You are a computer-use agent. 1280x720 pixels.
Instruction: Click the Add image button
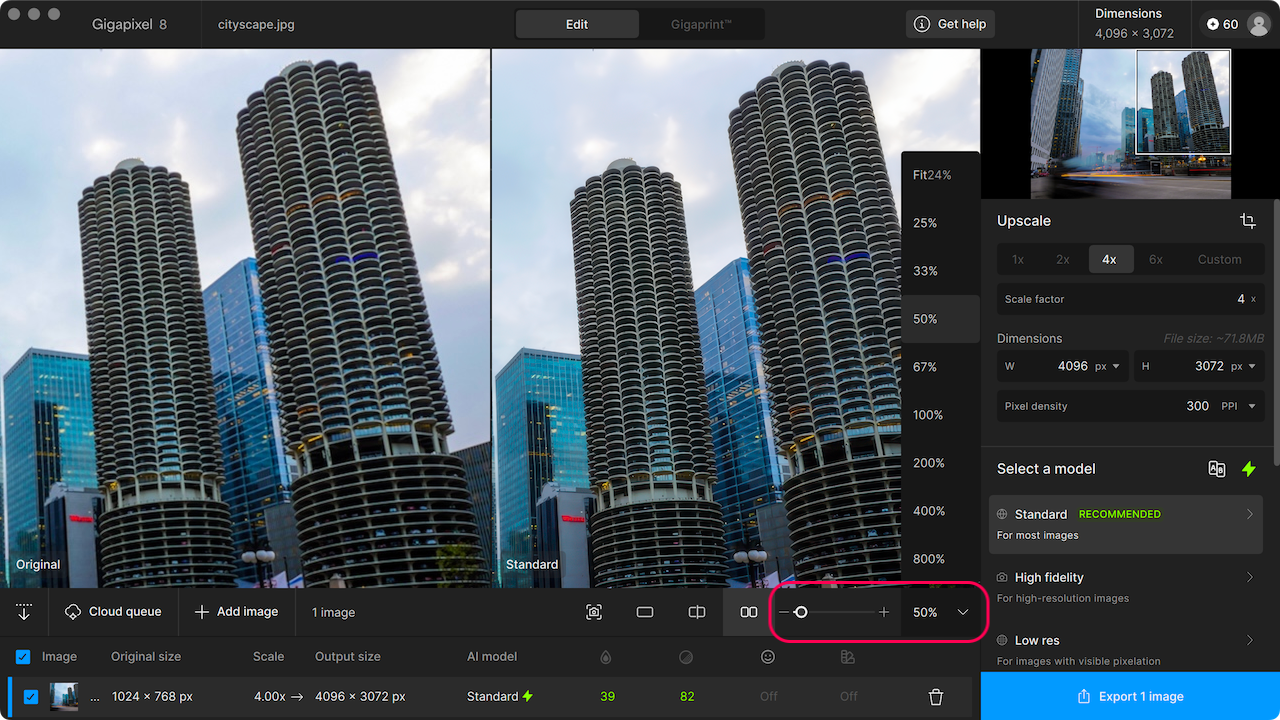point(236,612)
